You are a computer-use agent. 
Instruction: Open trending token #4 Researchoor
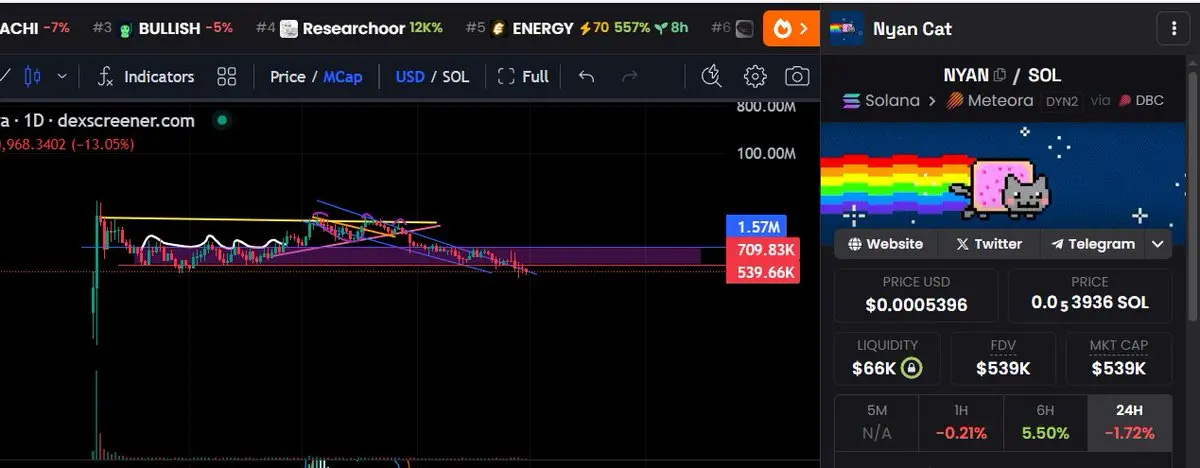tap(349, 28)
